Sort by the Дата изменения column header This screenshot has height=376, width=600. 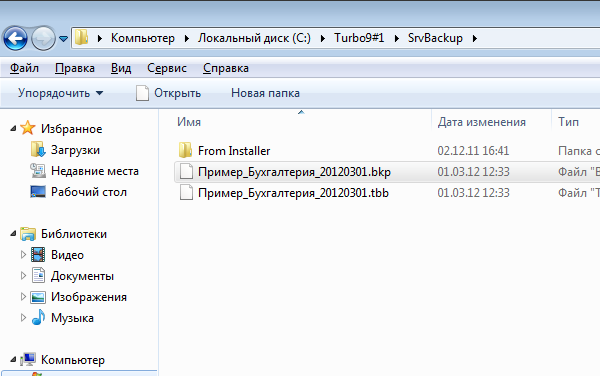point(482,122)
